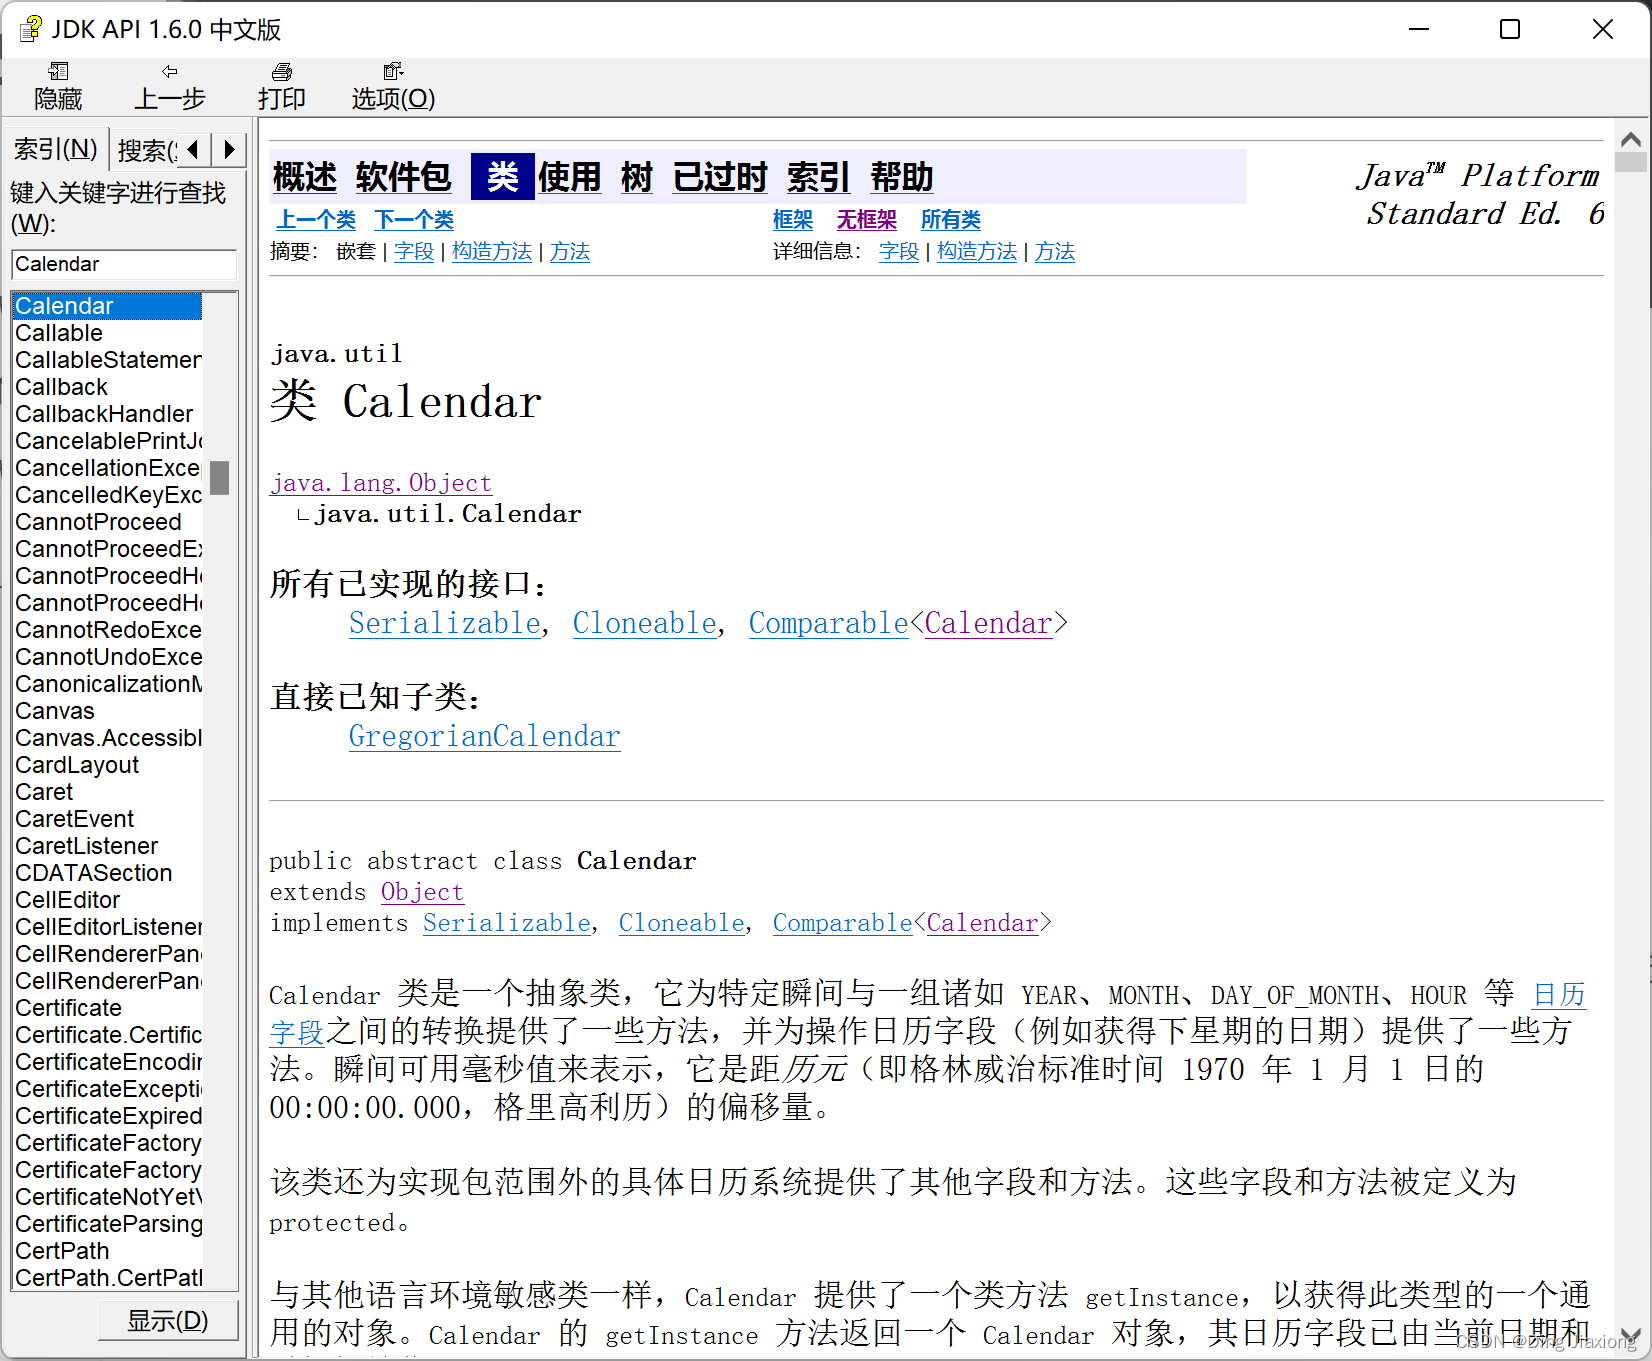The height and width of the screenshot is (1361, 1652).
Task: Open the 已过时 deprecated navigation item
Action: pyautogui.click(x=720, y=177)
